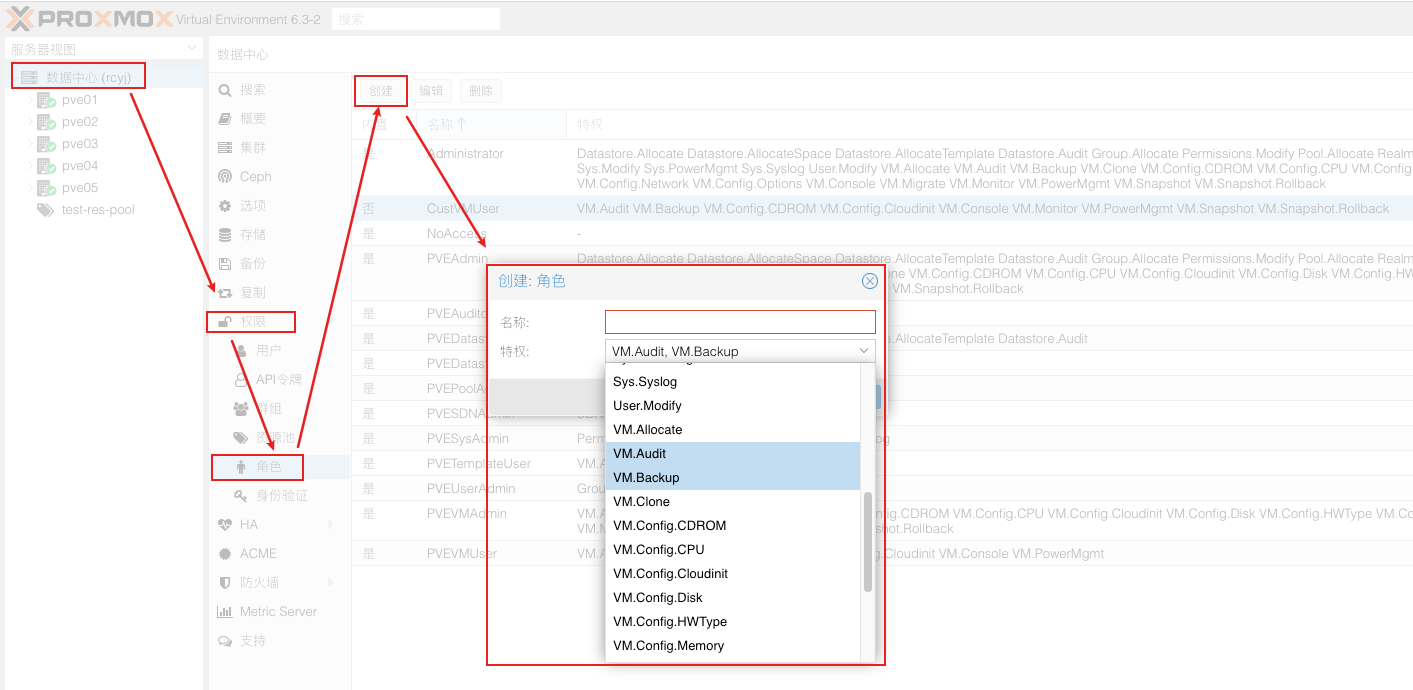Click the top search box

point(415,19)
